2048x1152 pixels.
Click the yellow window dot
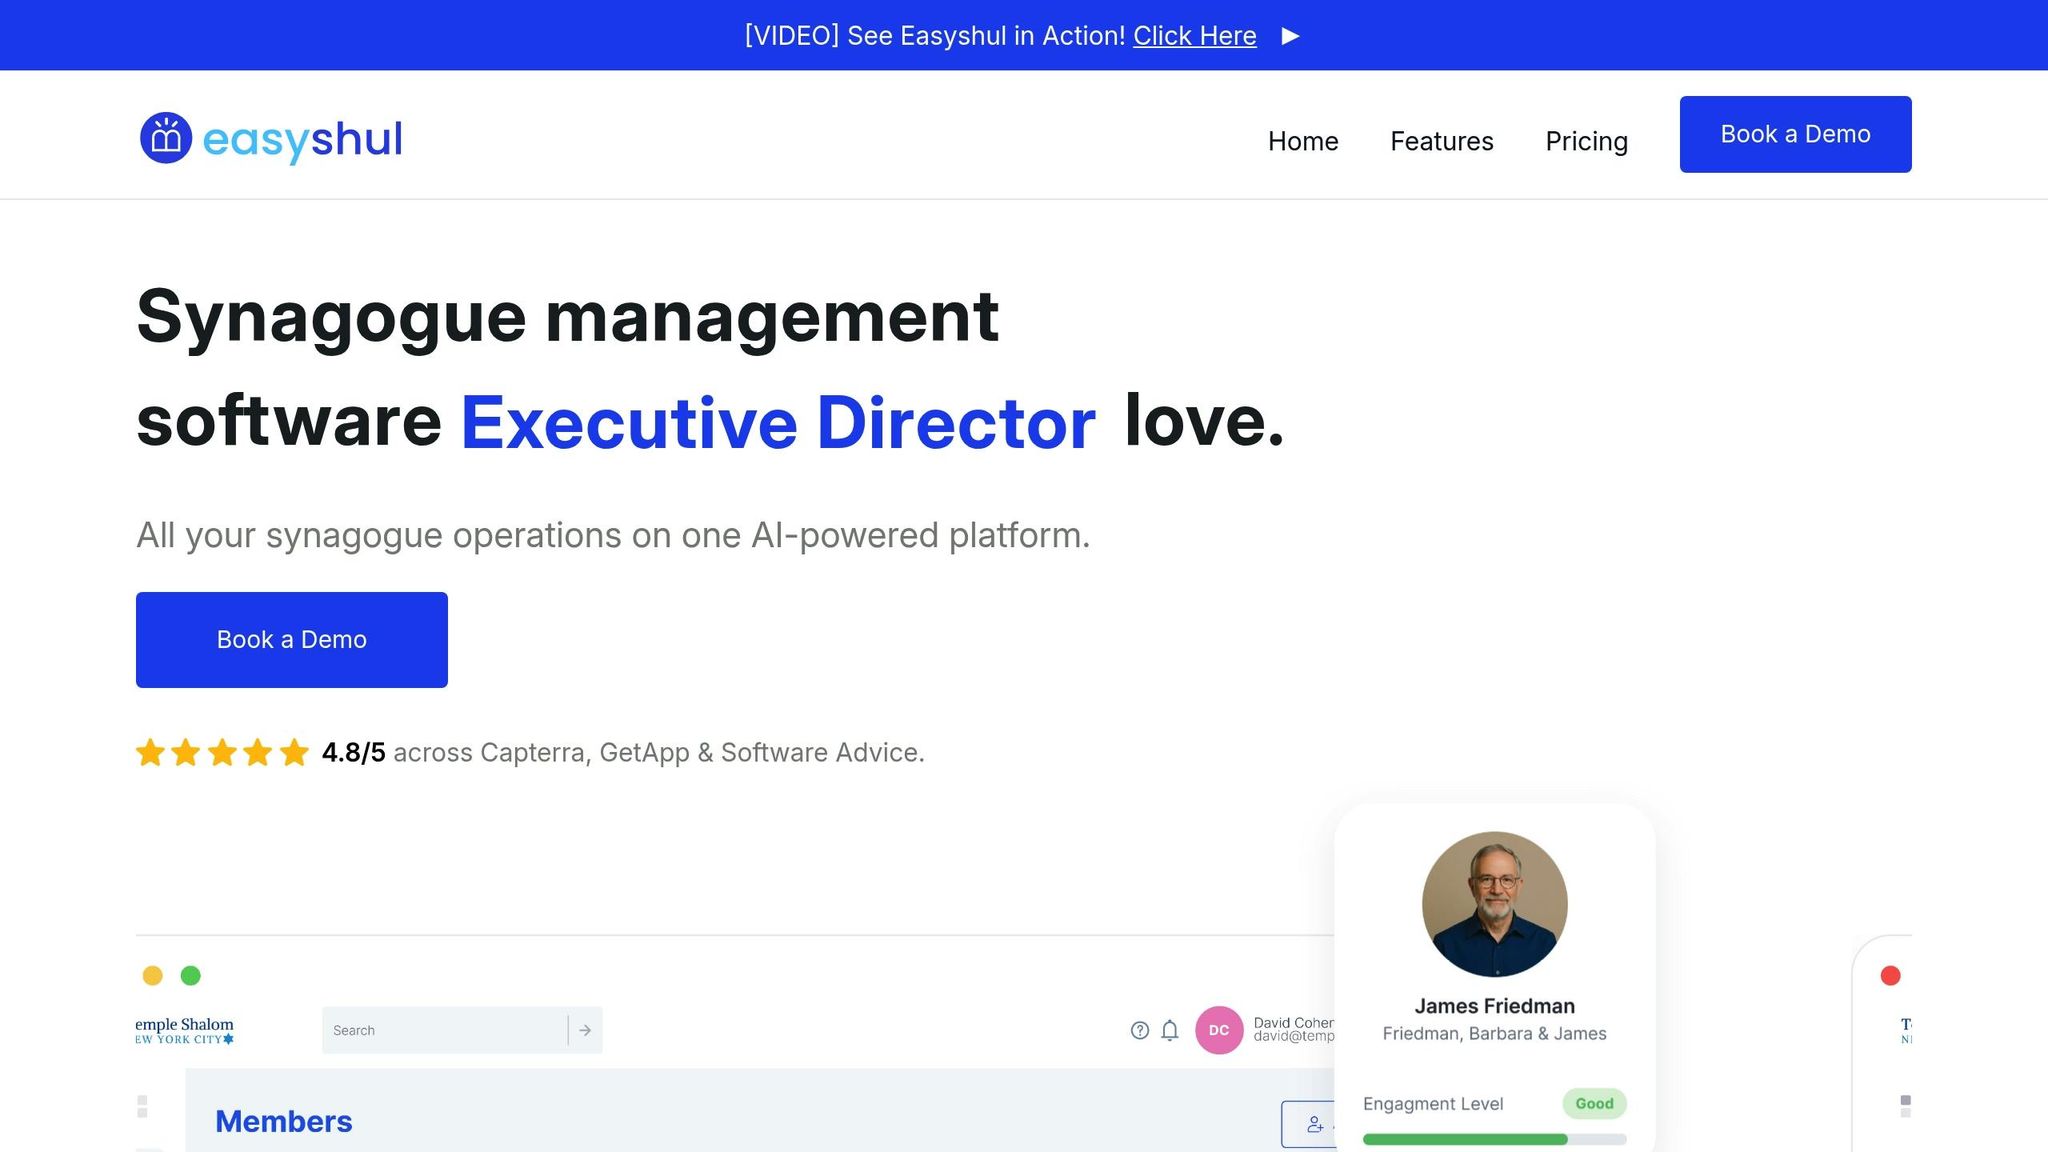click(x=152, y=975)
